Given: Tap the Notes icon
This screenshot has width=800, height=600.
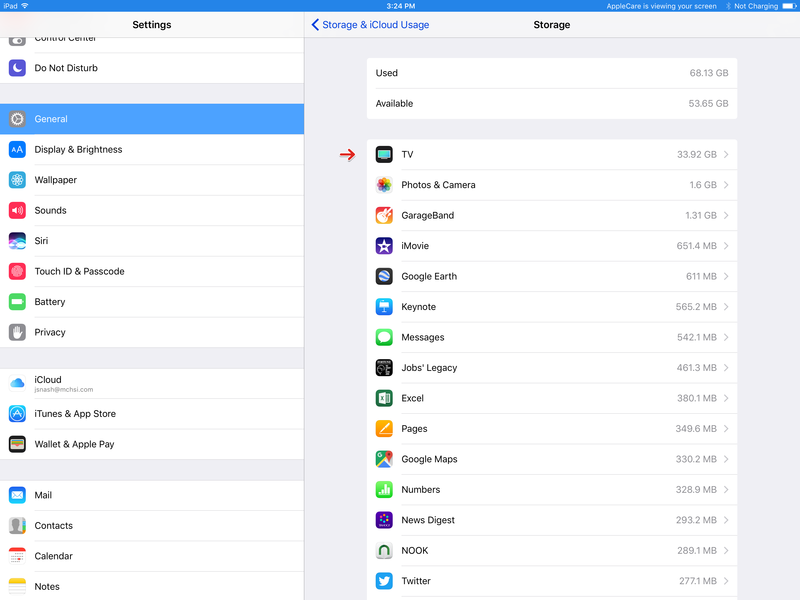Looking at the screenshot, I should pyautogui.click(x=17, y=586).
